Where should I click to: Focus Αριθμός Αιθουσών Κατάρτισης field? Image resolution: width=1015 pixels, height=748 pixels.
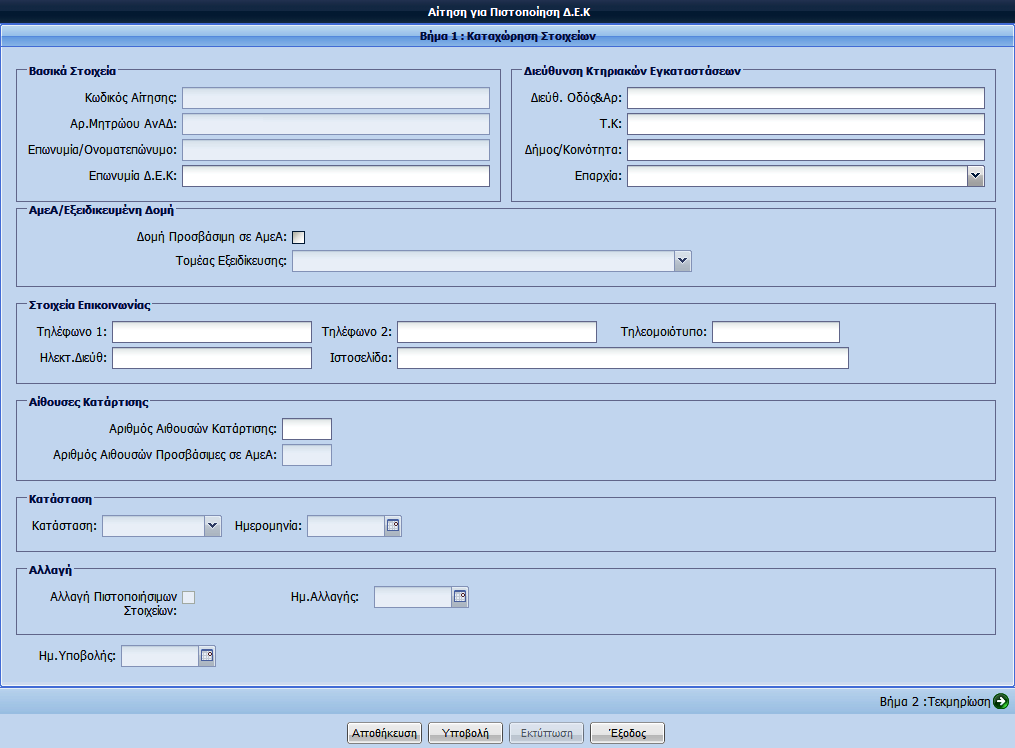[x=307, y=429]
